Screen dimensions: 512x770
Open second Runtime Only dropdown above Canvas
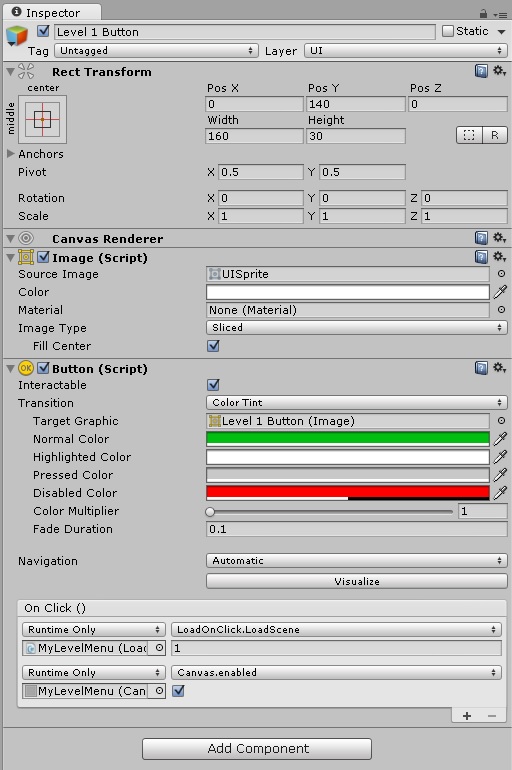coord(94,672)
